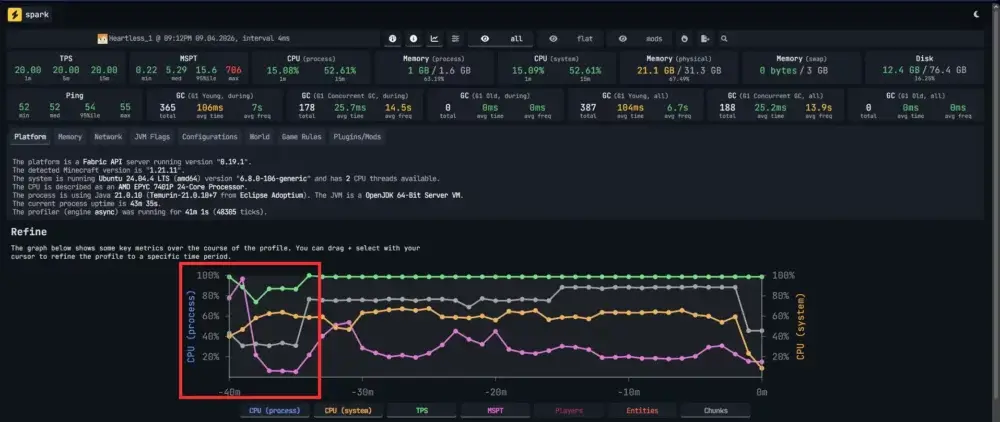Click the MSPT legend button
1000x422 pixels.
click(494, 410)
